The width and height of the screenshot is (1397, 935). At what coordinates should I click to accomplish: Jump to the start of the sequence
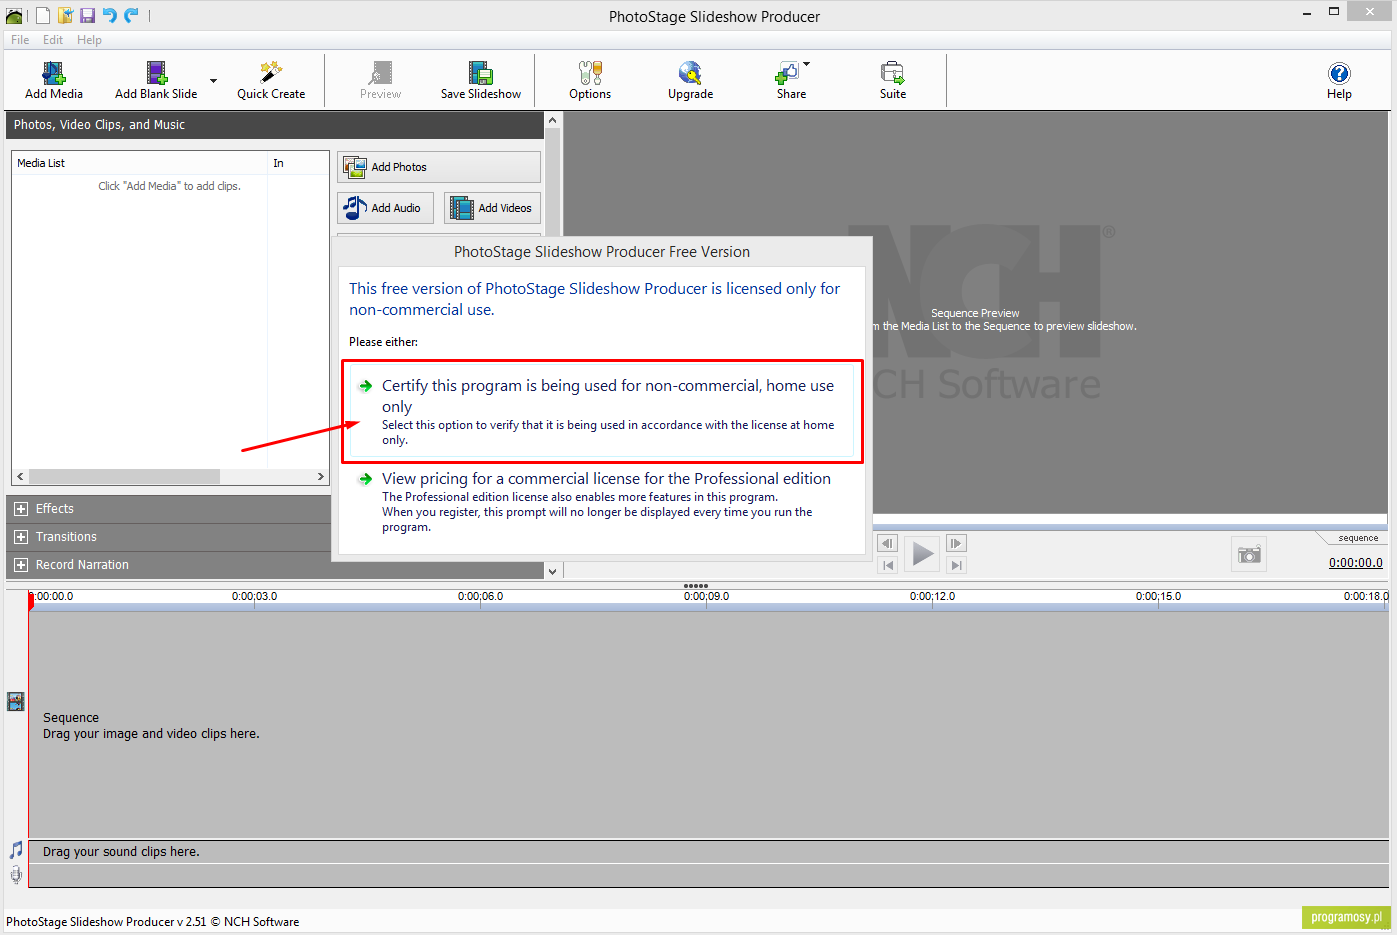point(887,566)
